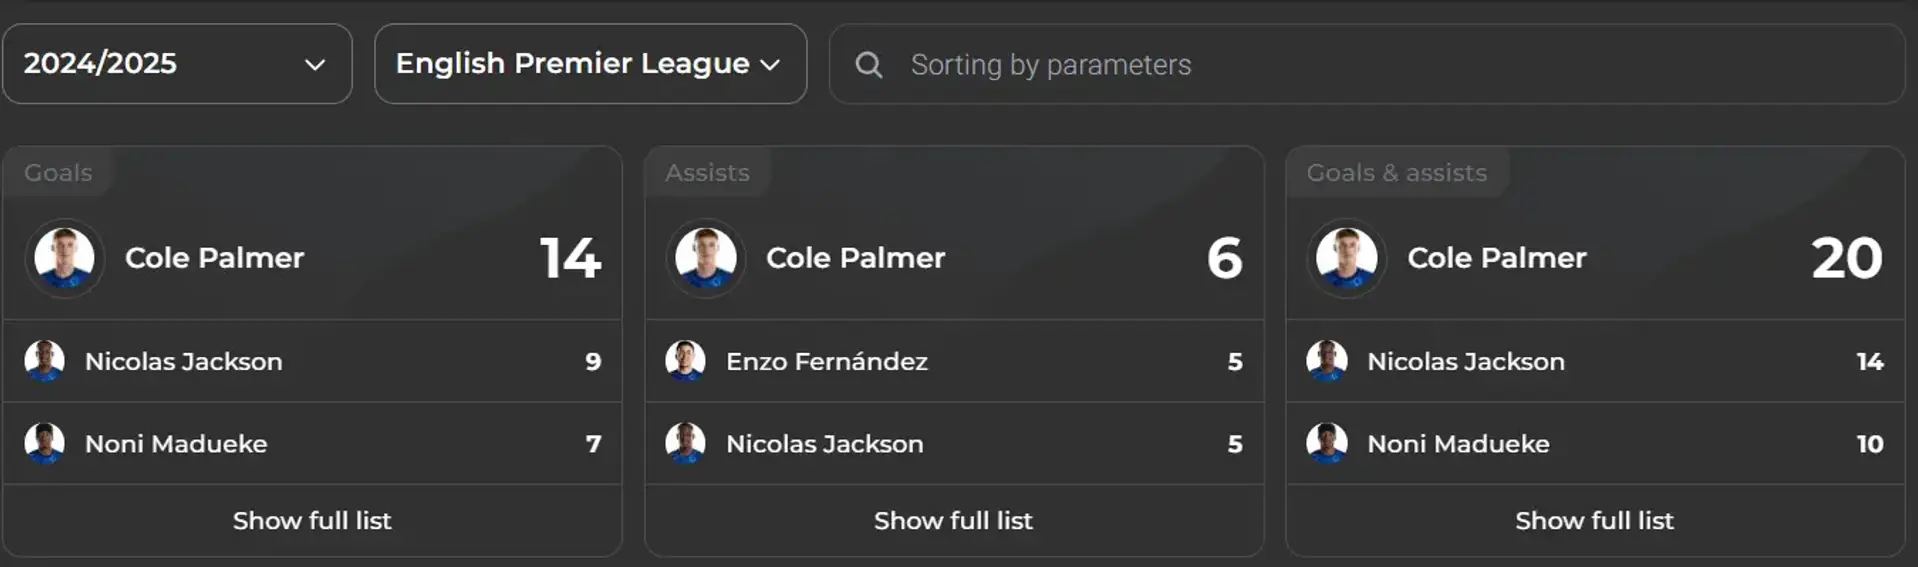Click the season dropdown chevron arrow

click(315, 65)
